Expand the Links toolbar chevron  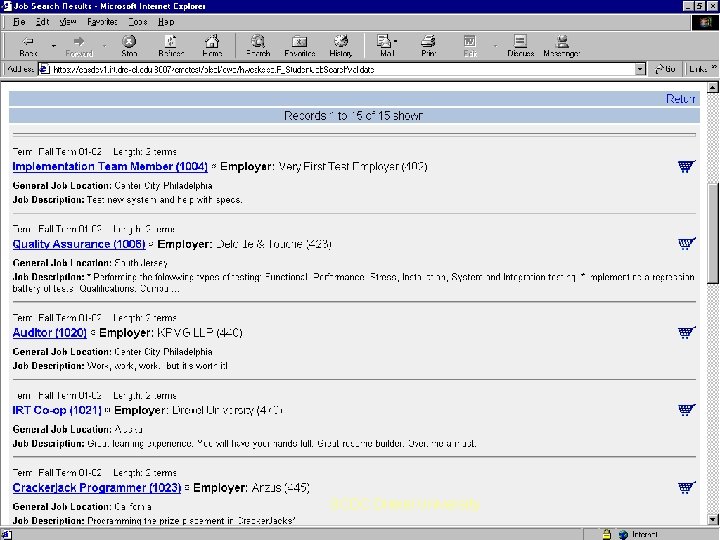(714, 67)
